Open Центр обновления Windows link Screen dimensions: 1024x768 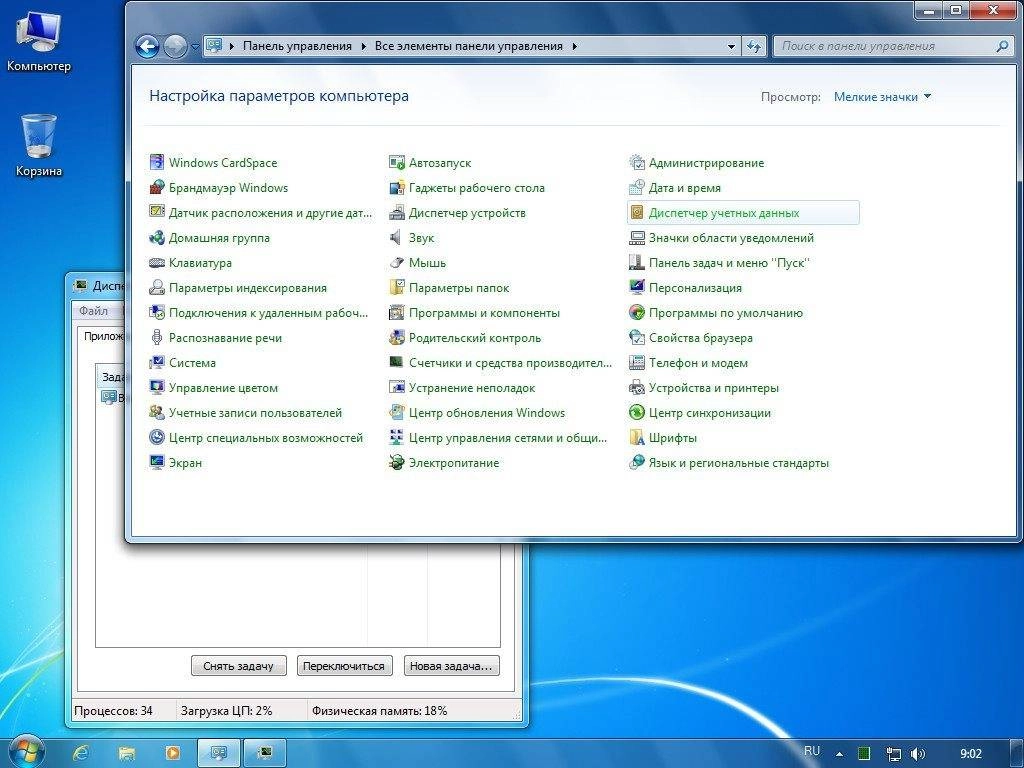(487, 413)
